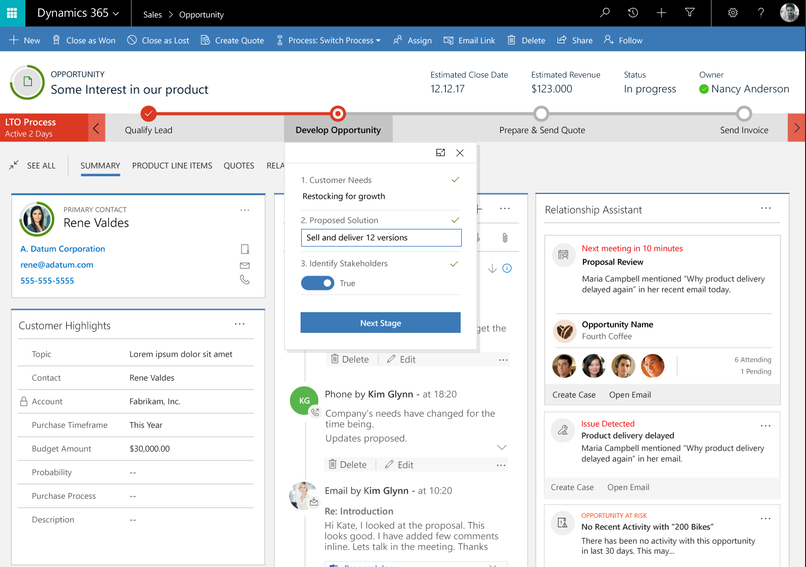
Task: Open the advanced find filter icon
Action: click(690, 12)
